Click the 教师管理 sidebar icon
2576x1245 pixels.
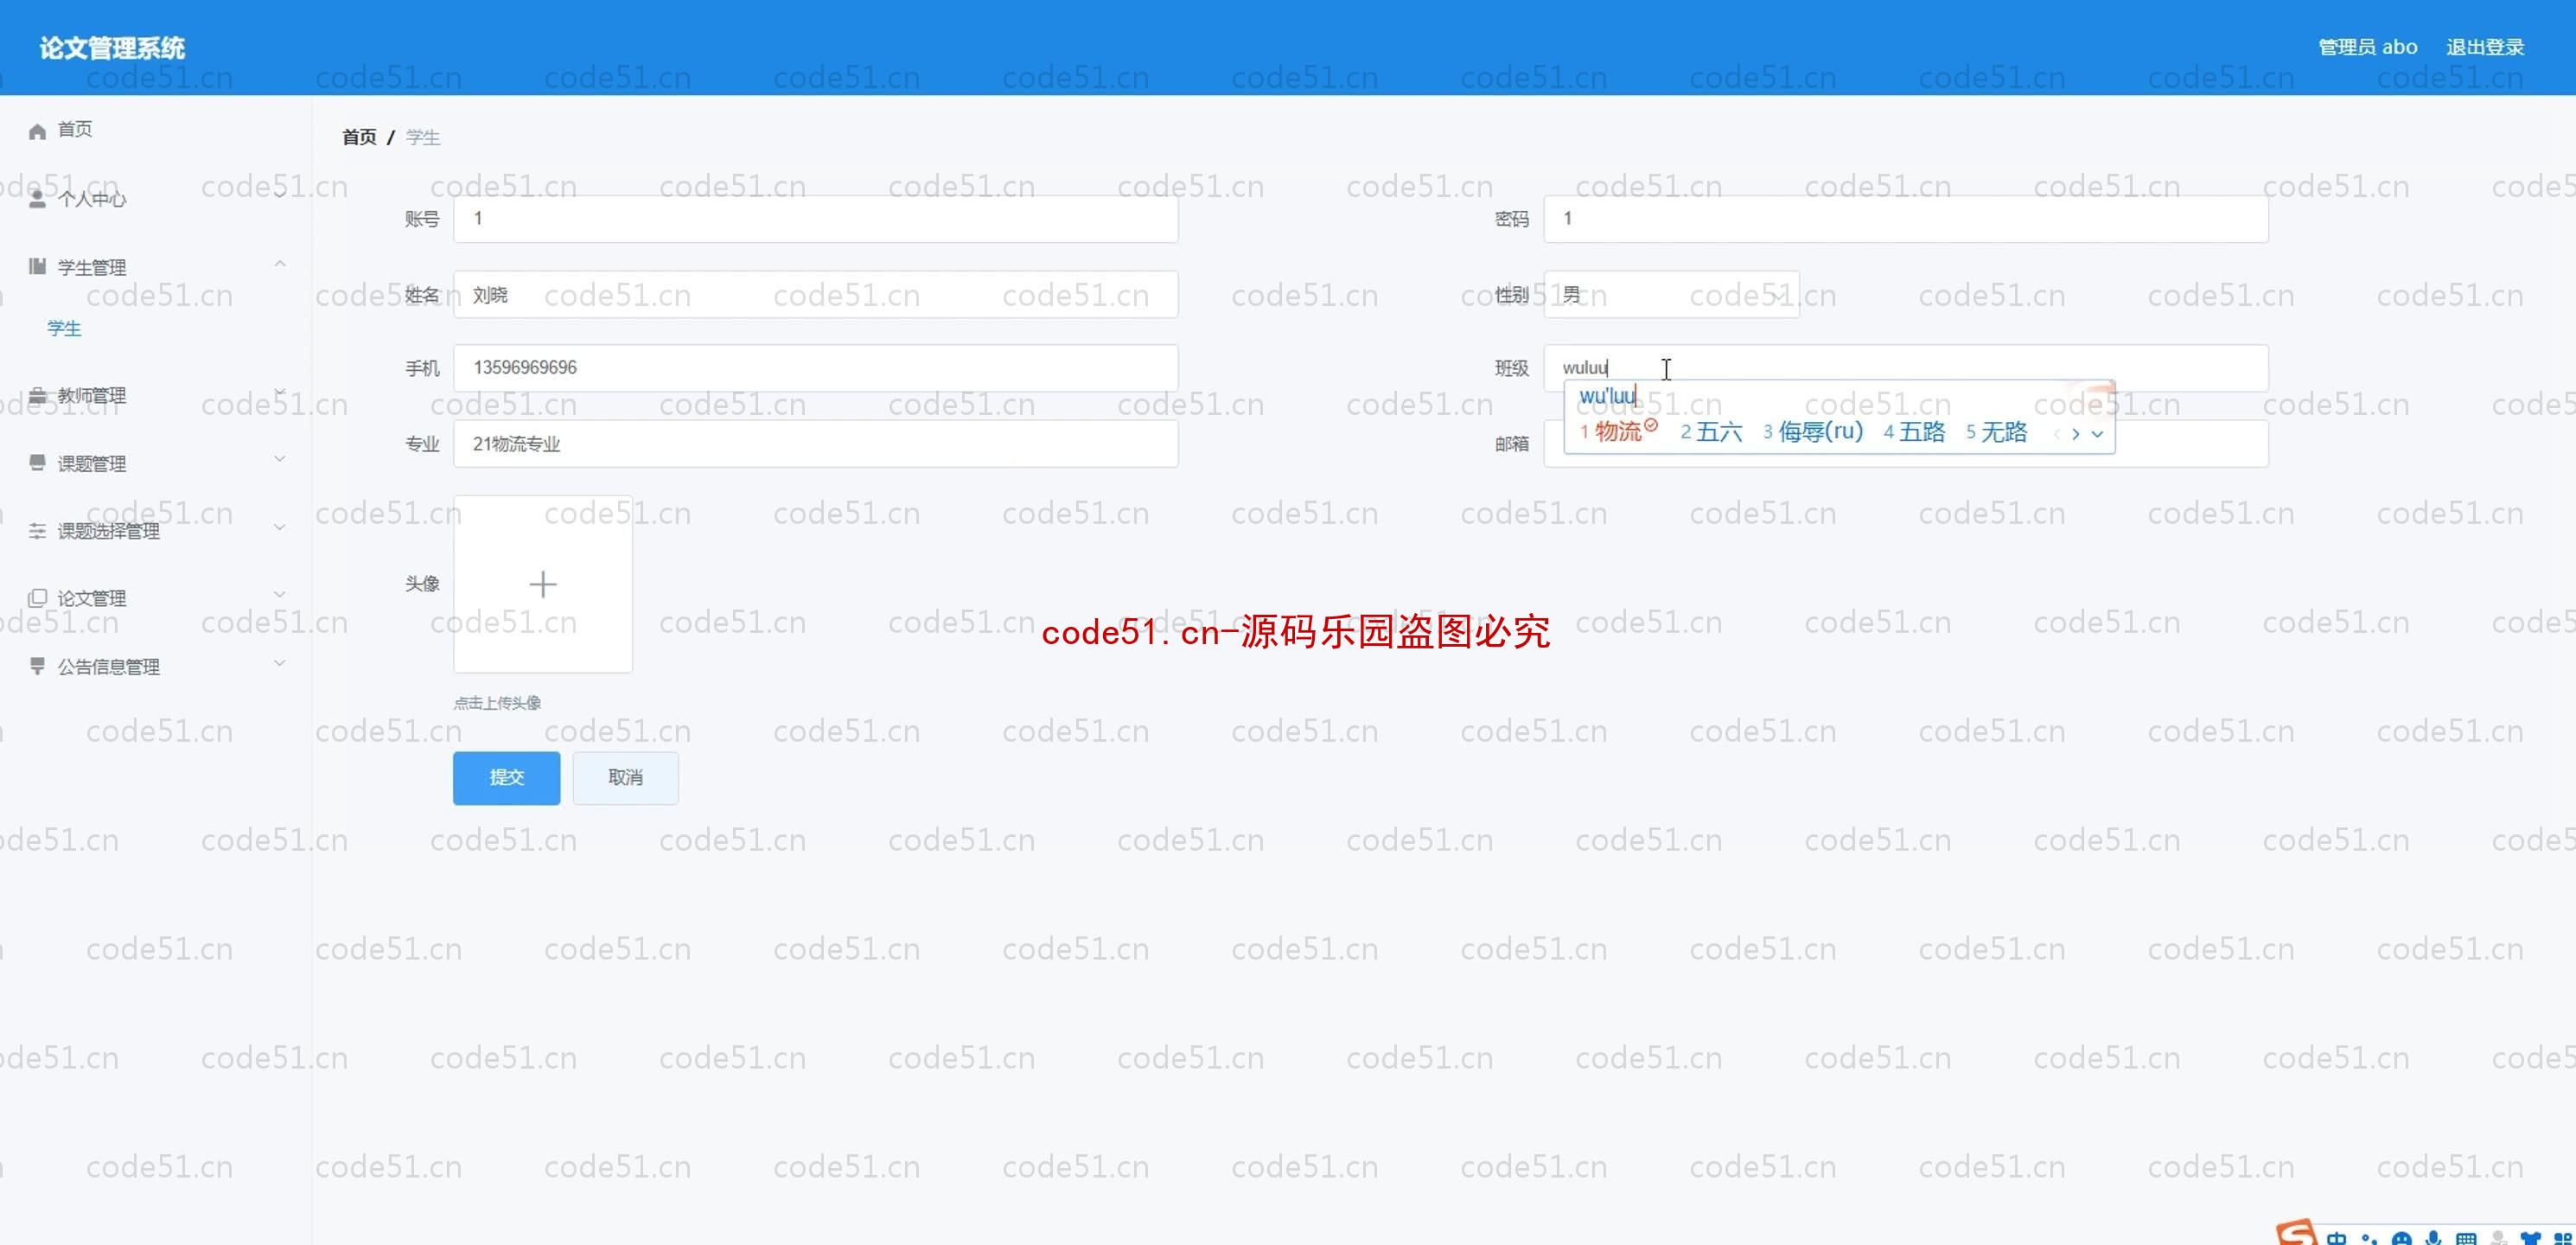click(37, 395)
